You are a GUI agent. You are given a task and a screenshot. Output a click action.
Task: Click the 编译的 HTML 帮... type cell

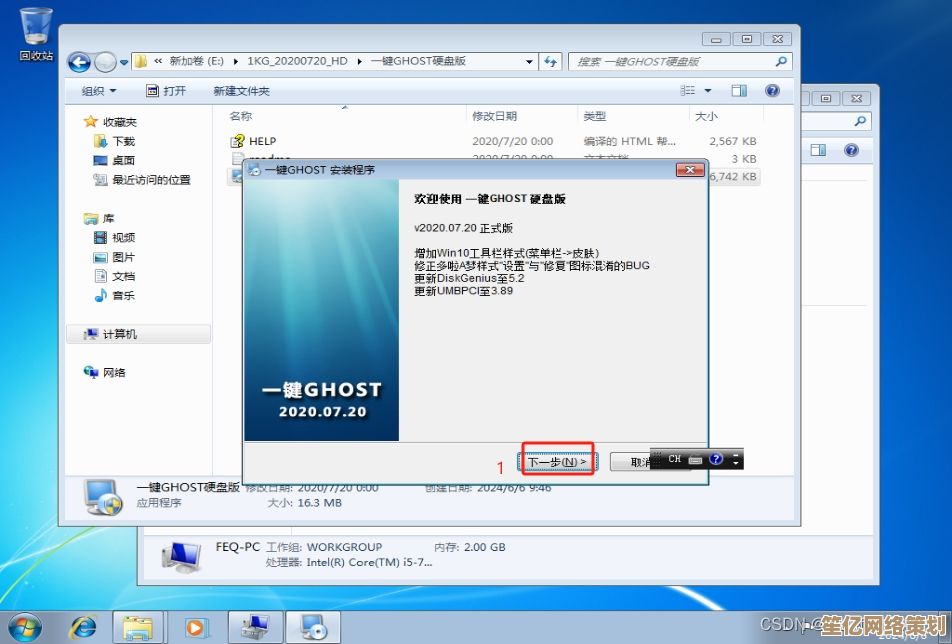(x=630, y=141)
